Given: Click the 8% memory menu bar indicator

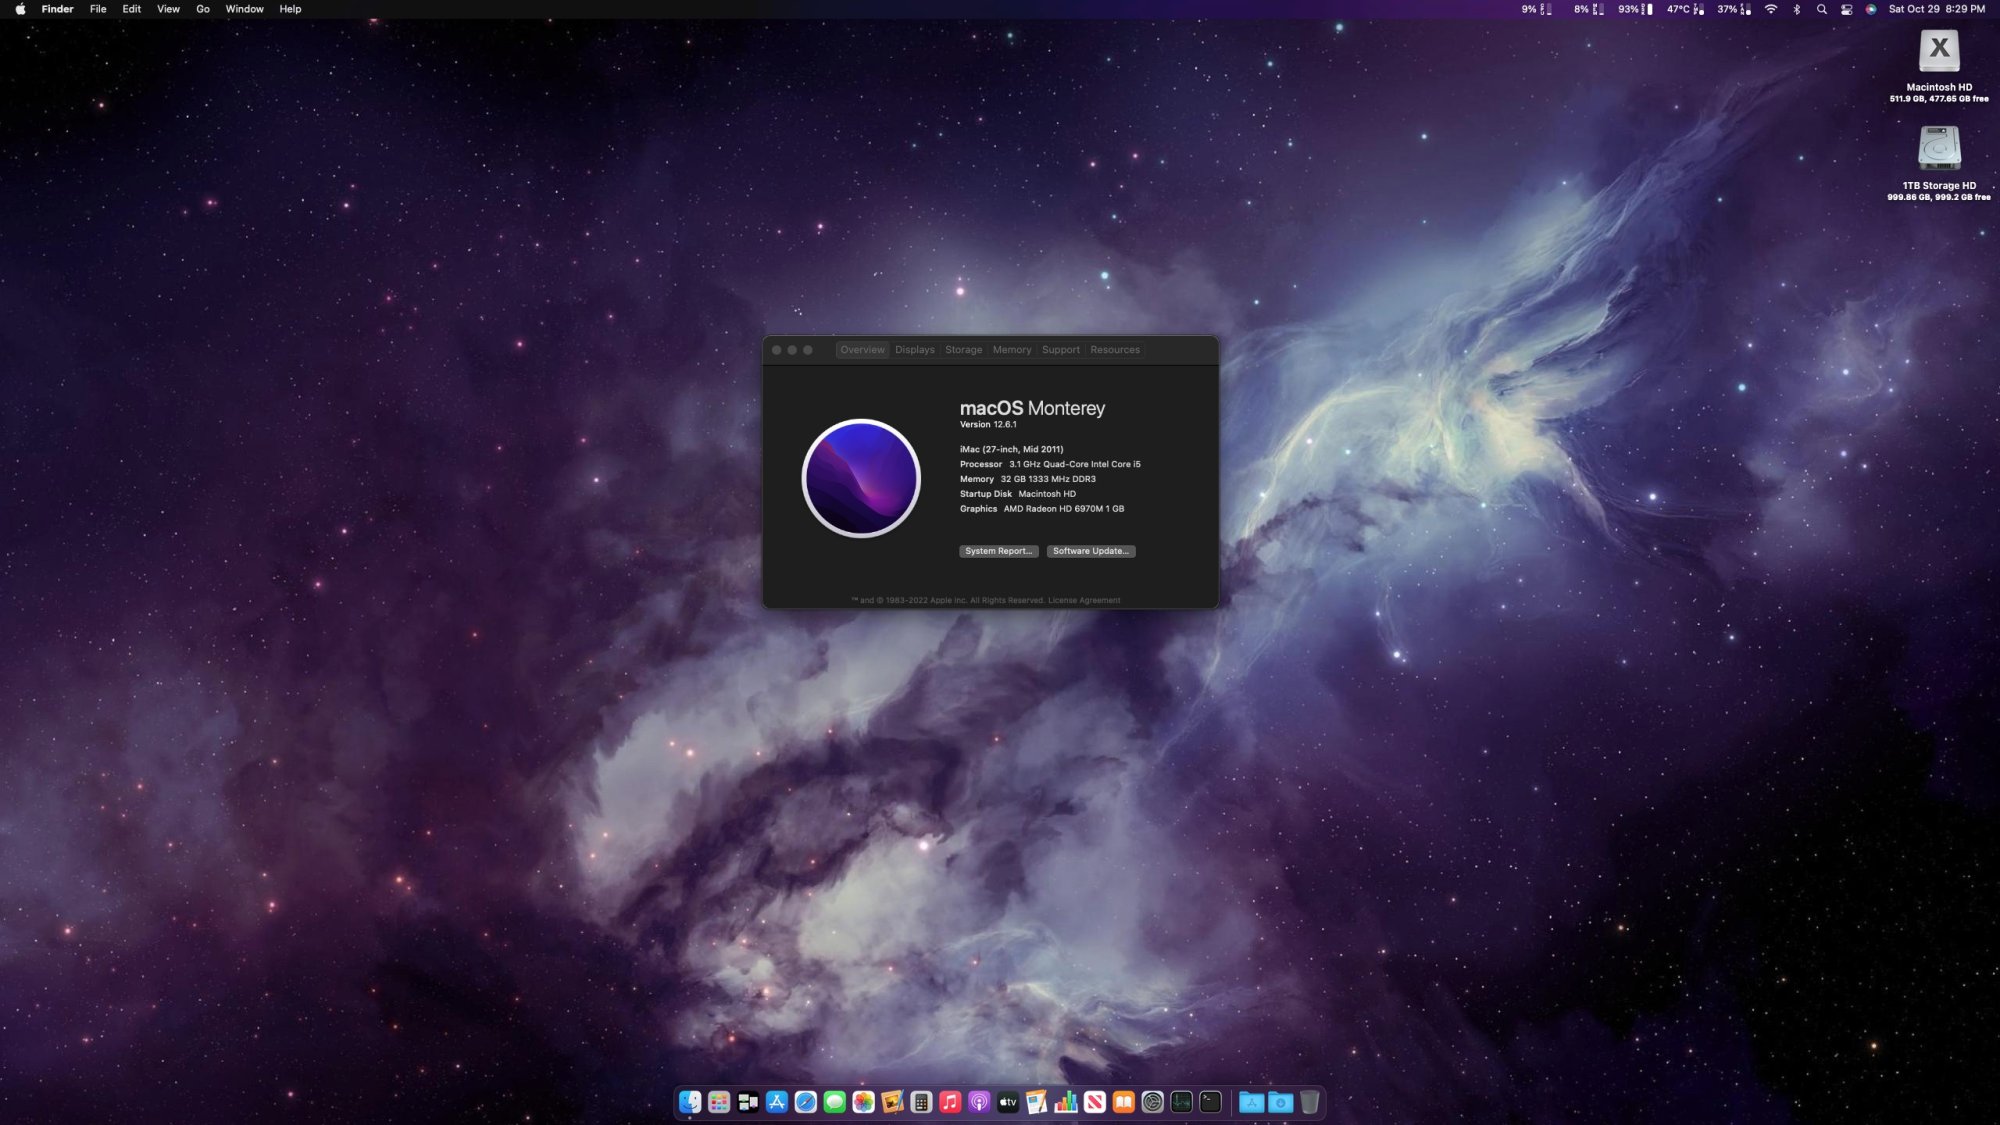Looking at the screenshot, I should pos(1589,9).
